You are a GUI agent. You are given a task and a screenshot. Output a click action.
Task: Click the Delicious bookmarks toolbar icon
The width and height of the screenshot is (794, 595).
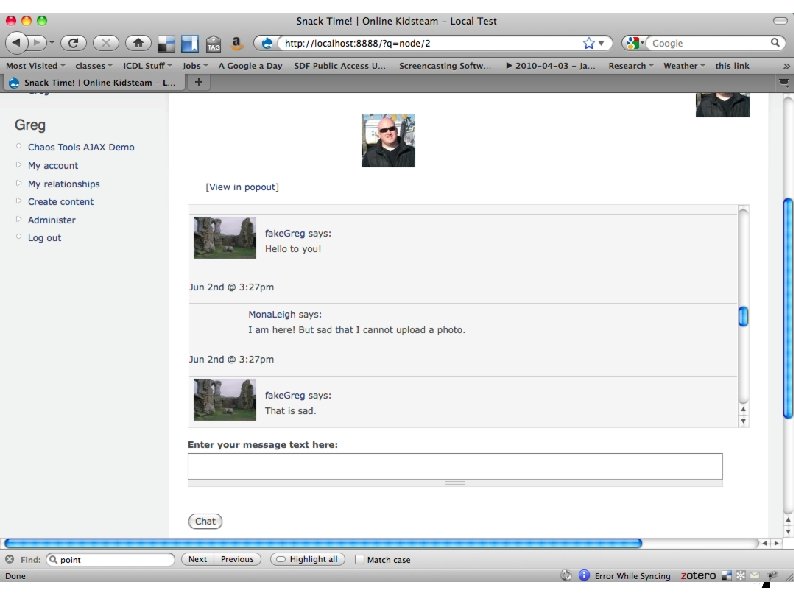[x=166, y=45]
